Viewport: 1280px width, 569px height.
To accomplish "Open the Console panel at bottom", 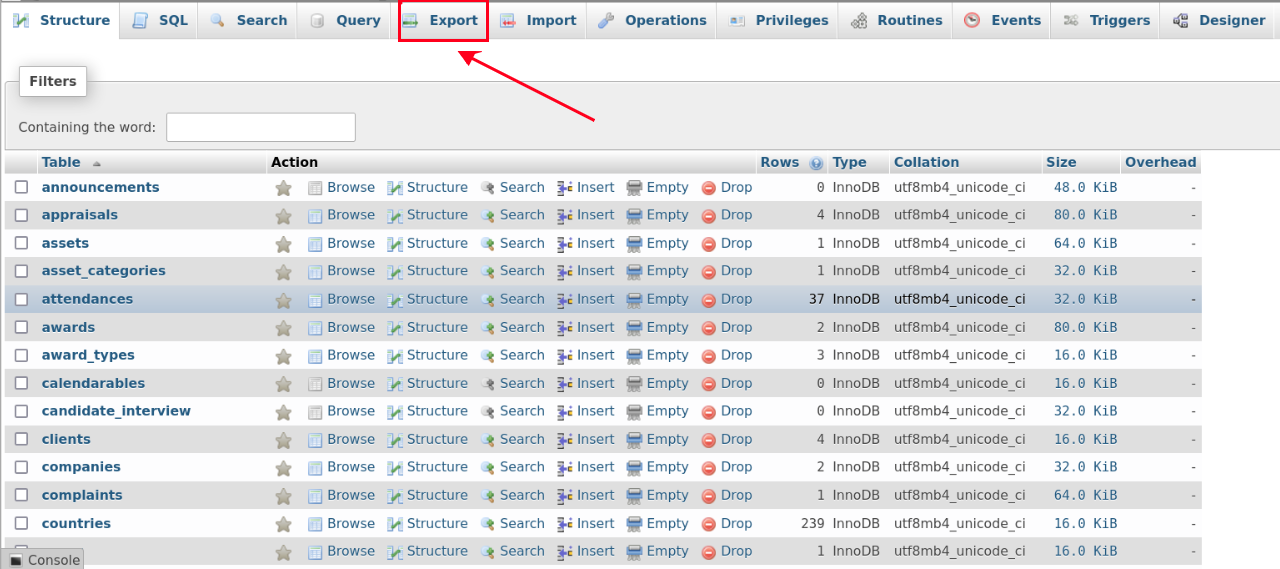I will point(43,560).
